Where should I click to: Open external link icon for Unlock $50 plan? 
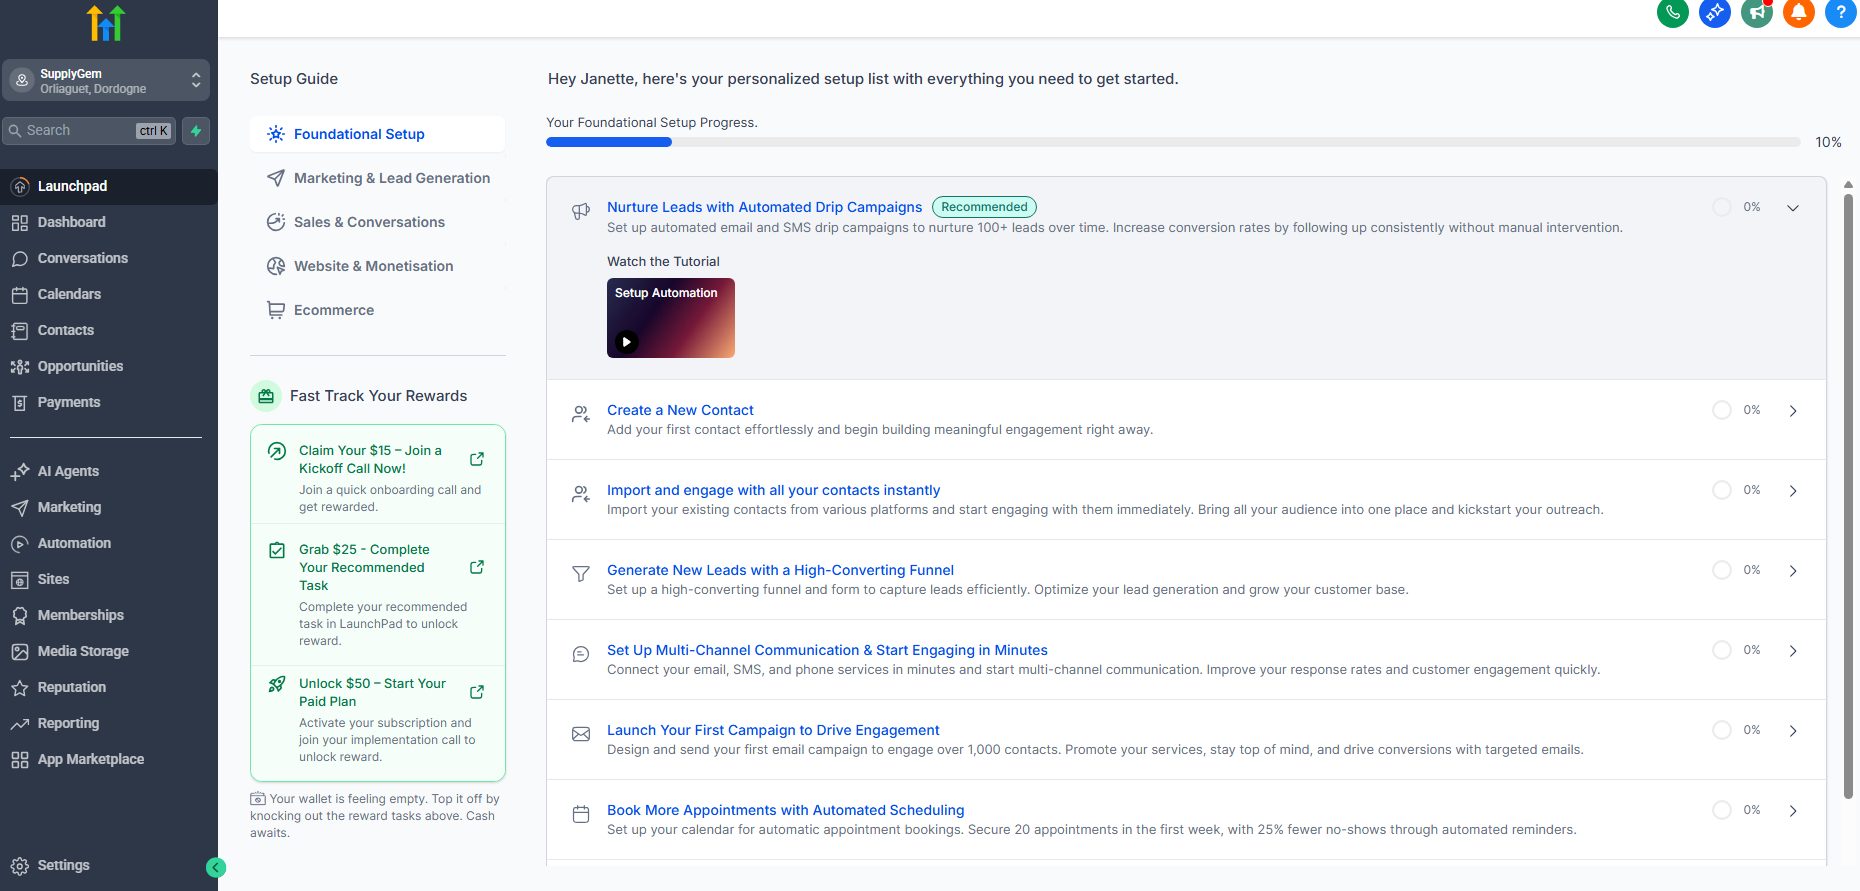[x=477, y=692]
